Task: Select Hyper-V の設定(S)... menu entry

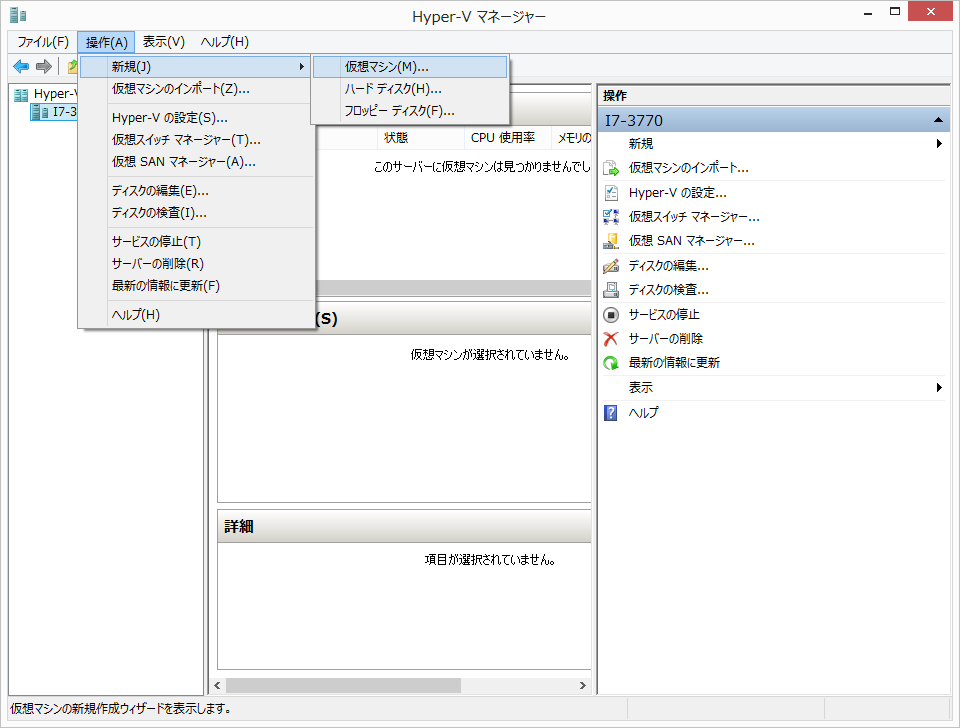Action: pyautogui.click(x=195, y=118)
